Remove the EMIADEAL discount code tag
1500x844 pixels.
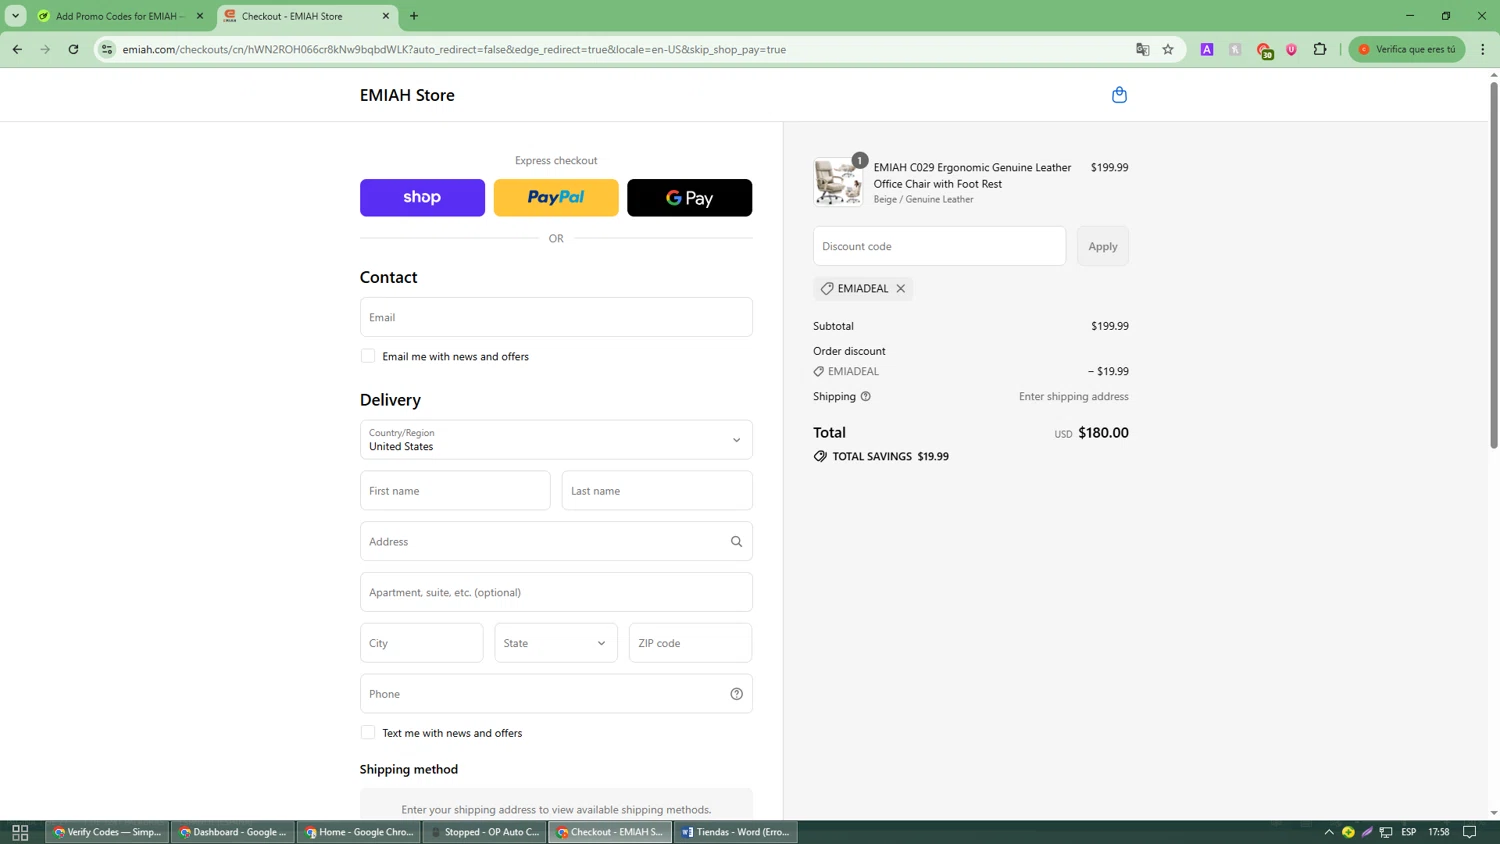(901, 289)
